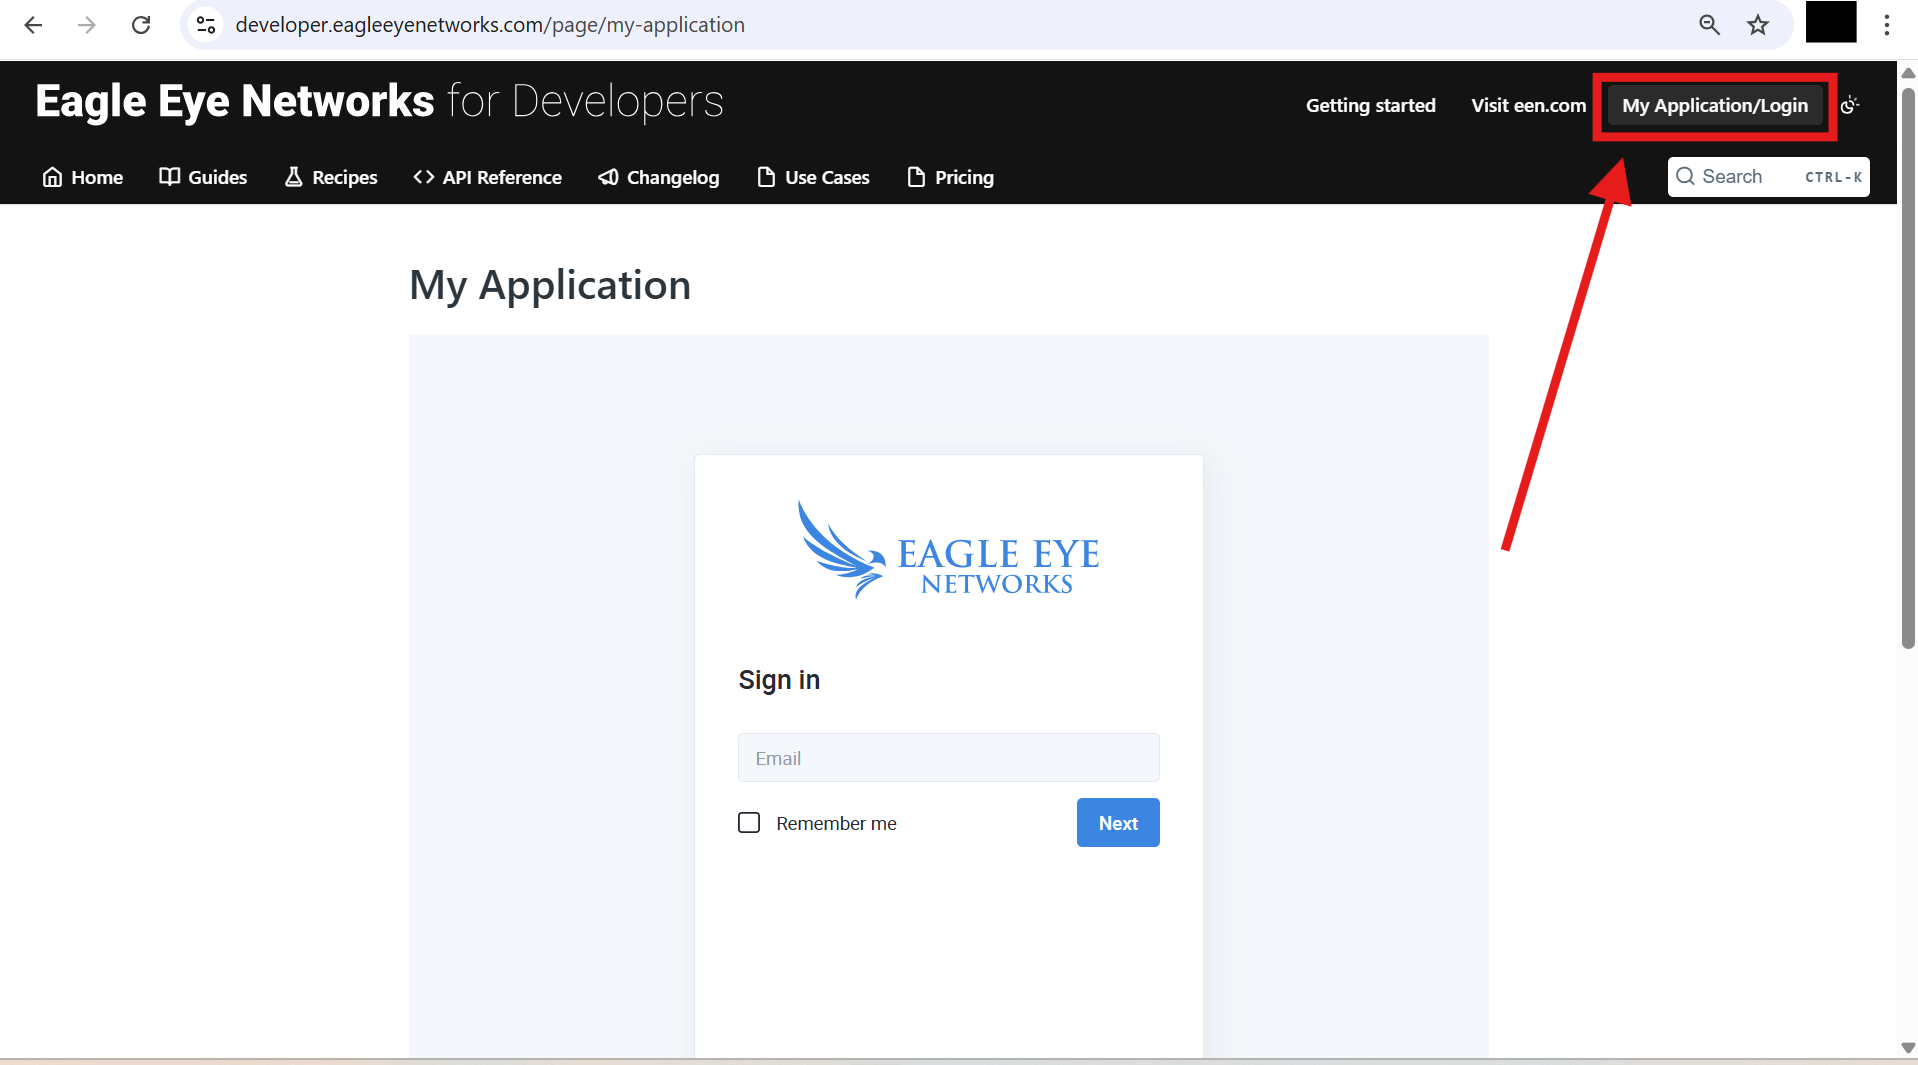Open the Home nav item
The height and width of the screenshot is (1065, 1918).
coord(82,177)
